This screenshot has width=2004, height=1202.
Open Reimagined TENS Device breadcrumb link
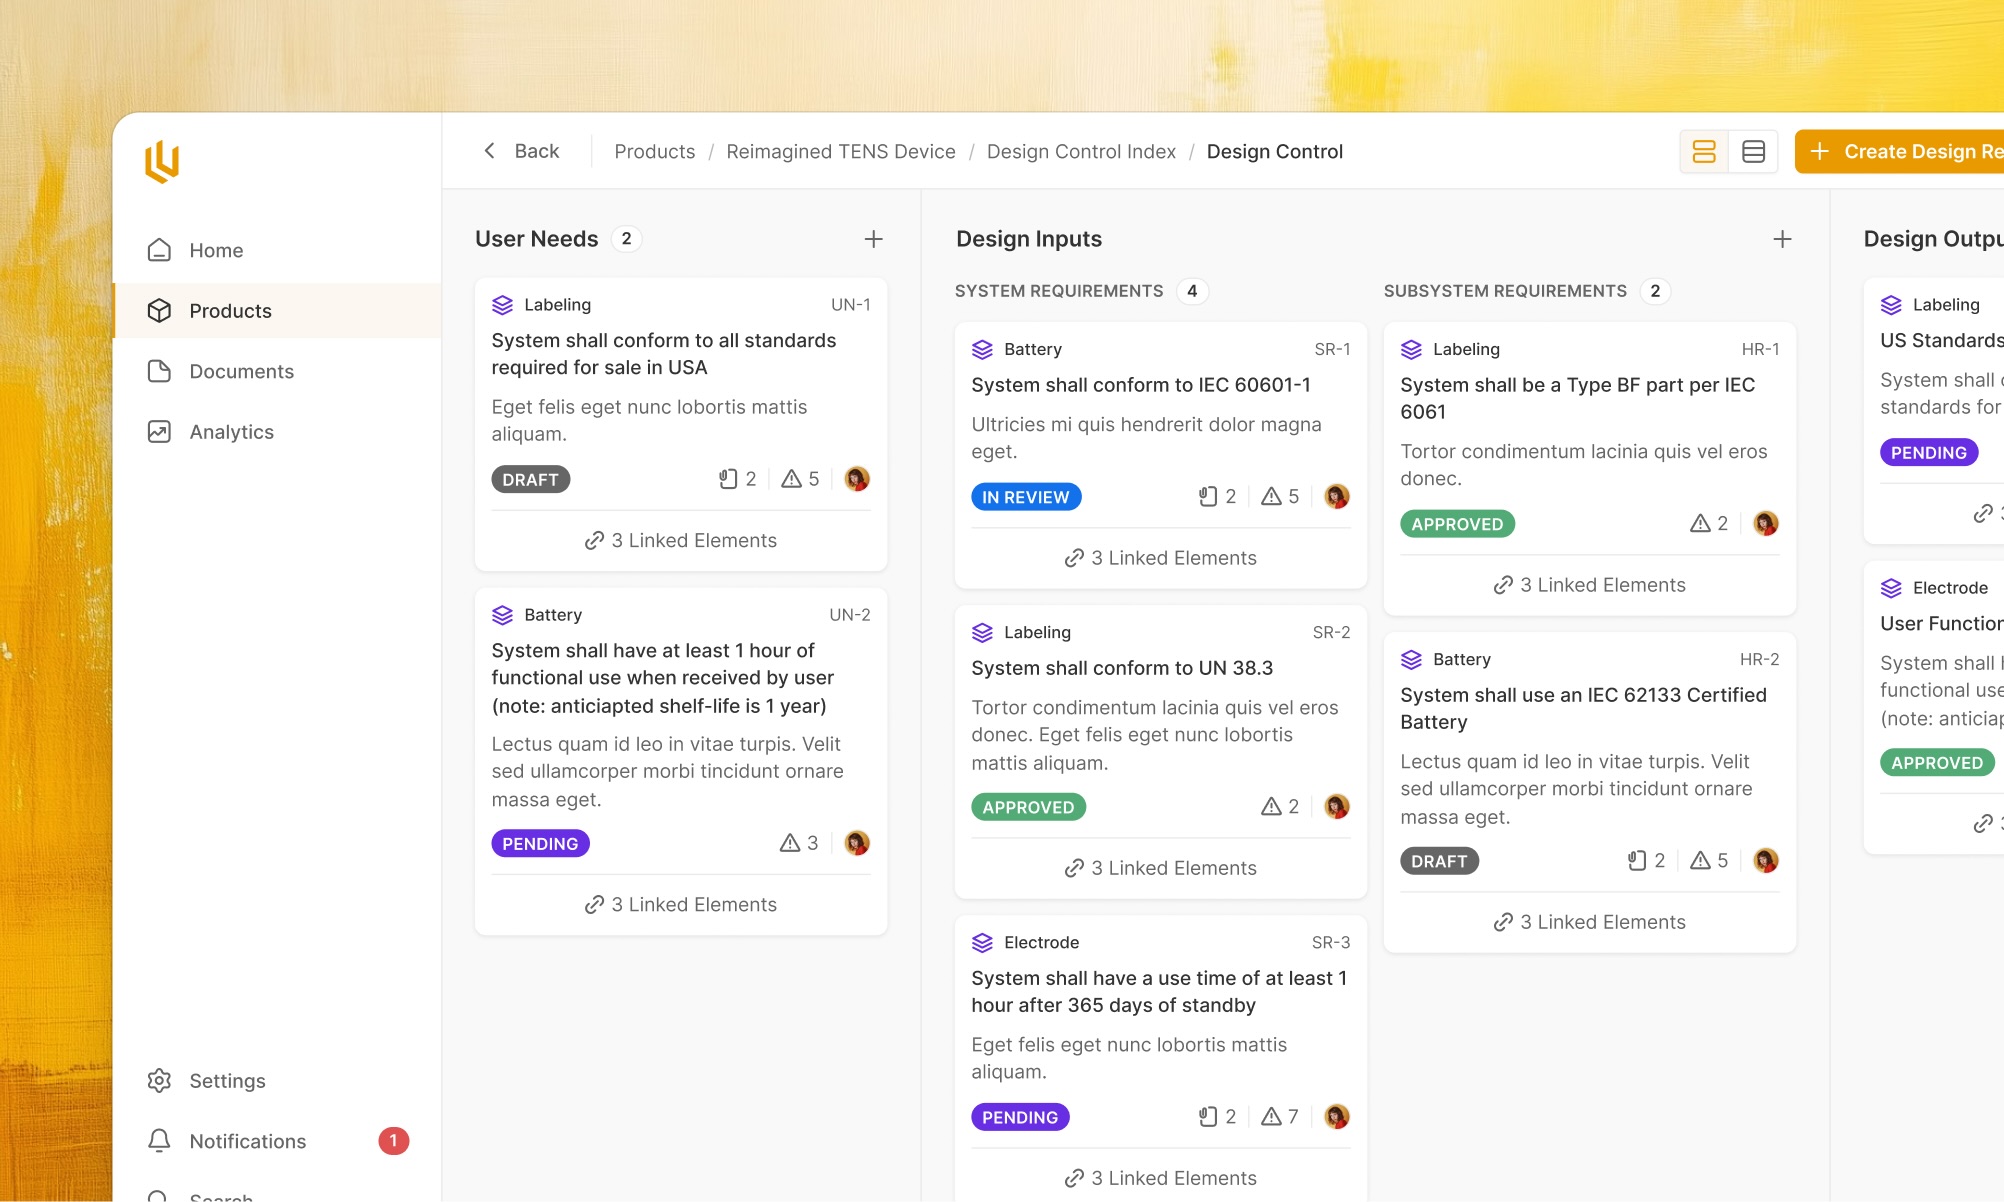(x=841, y=152)
